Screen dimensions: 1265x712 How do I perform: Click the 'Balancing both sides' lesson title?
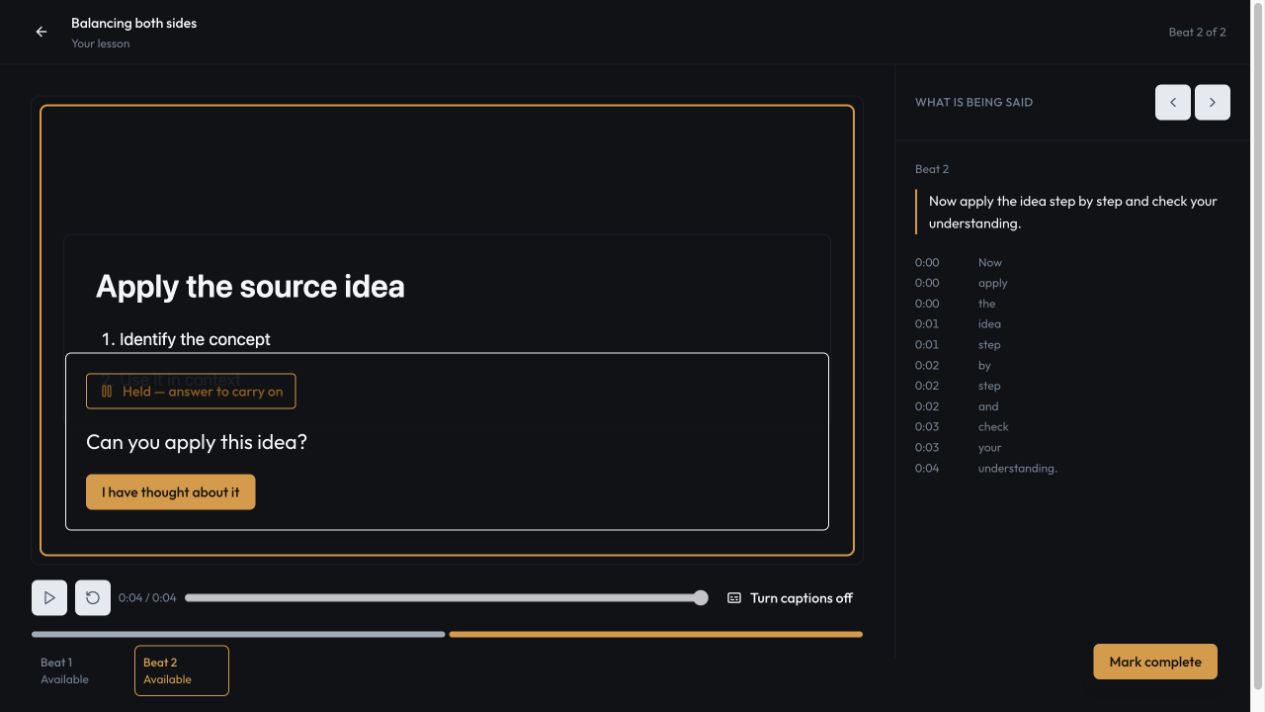click(x=134, y=23)
